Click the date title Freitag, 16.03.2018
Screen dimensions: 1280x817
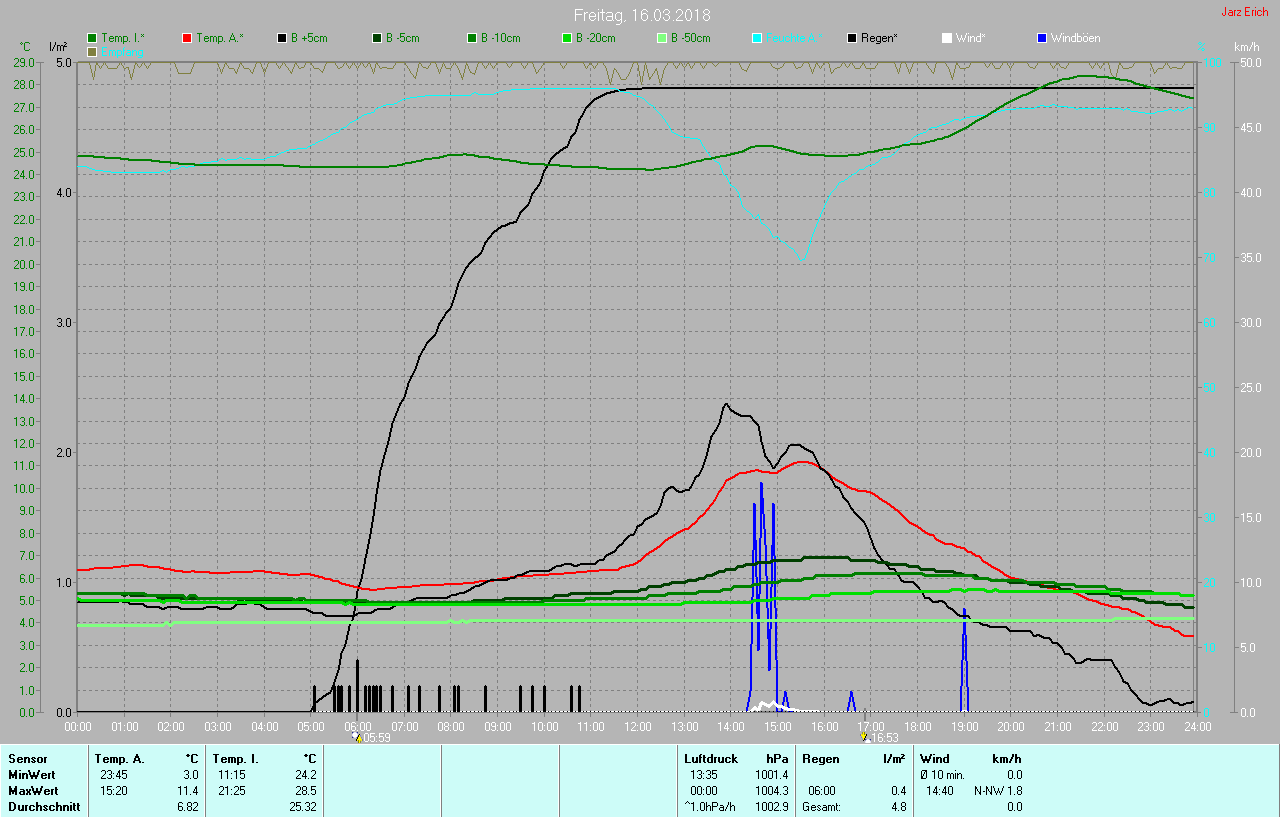click(x=641, y=15)
